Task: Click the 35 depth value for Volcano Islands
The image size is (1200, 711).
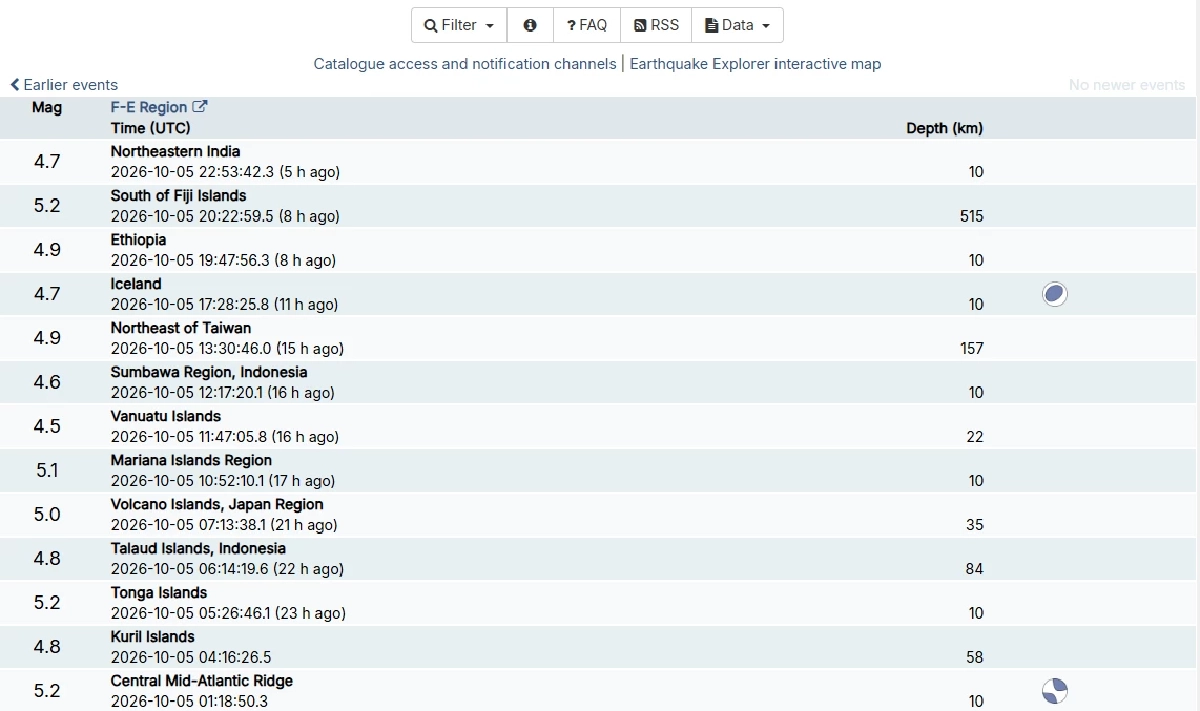Action: 974,524
